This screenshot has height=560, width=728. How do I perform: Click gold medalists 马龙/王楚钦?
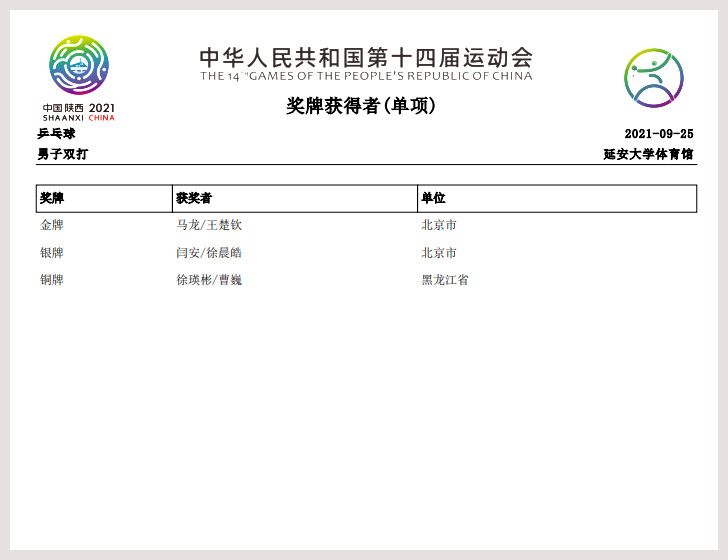point(209,225)
